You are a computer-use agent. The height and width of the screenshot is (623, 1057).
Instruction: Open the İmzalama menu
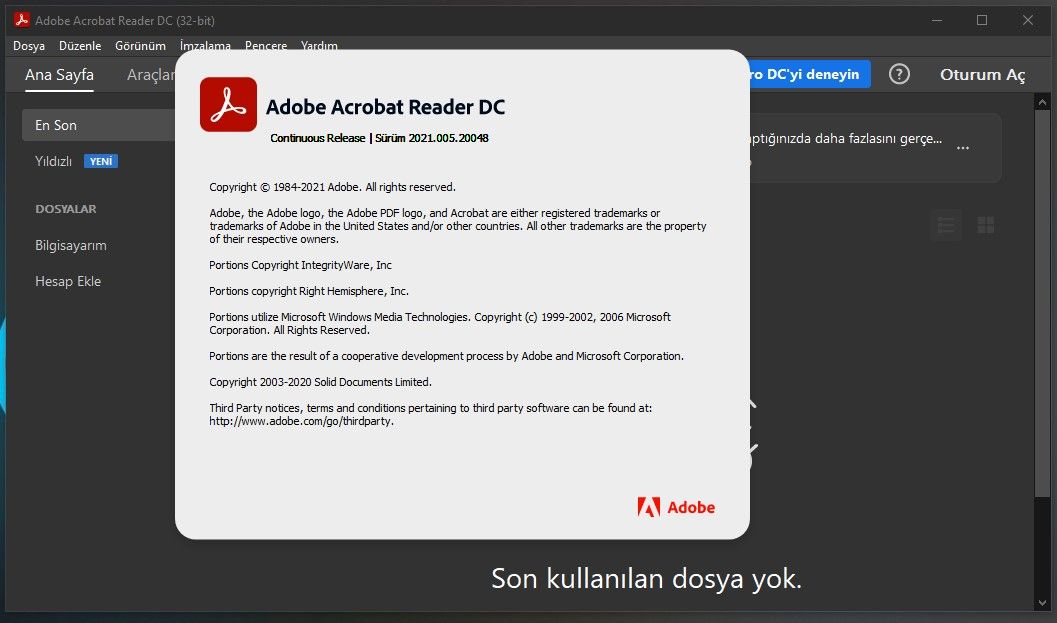click(205, 46)
